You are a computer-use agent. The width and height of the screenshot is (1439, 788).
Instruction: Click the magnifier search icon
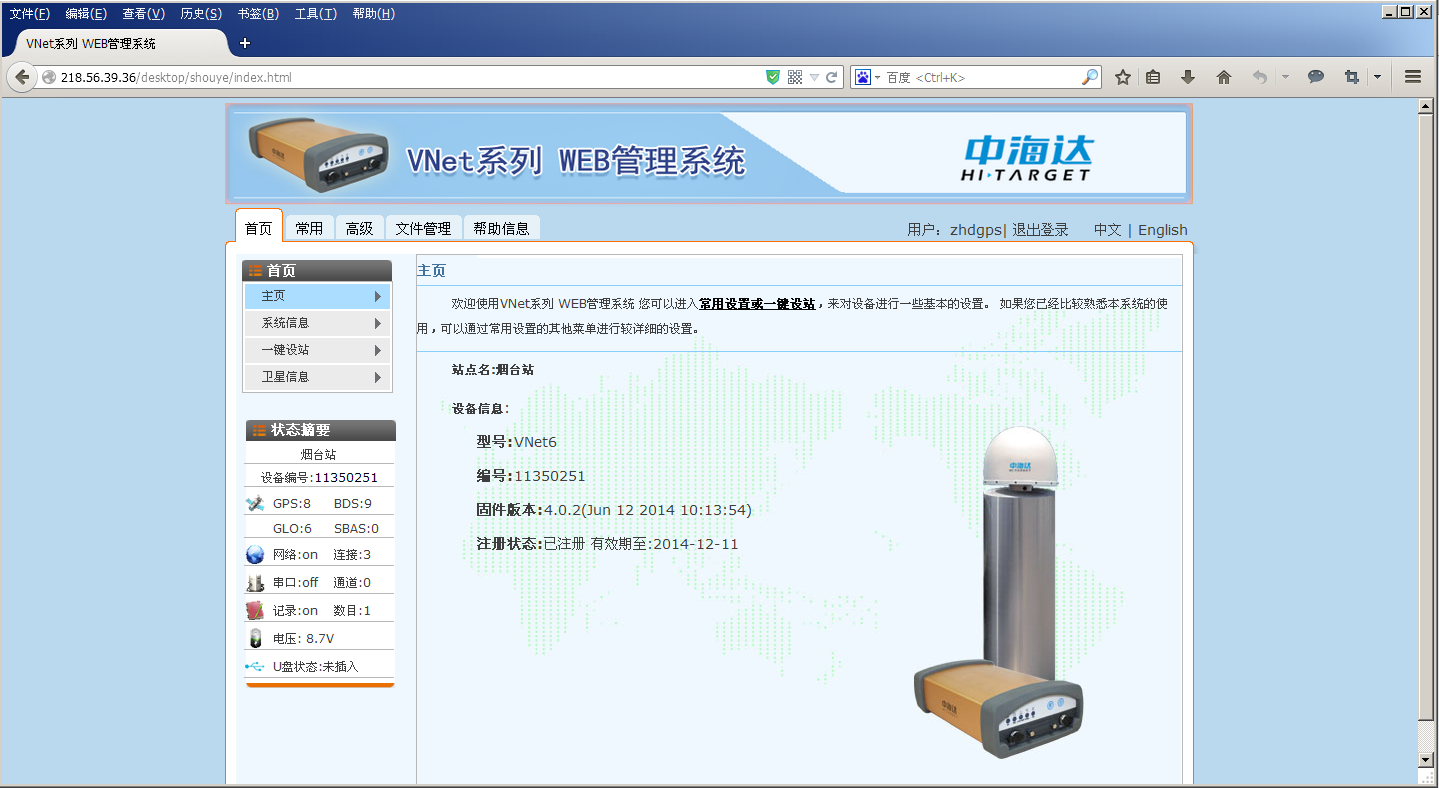1090,77
